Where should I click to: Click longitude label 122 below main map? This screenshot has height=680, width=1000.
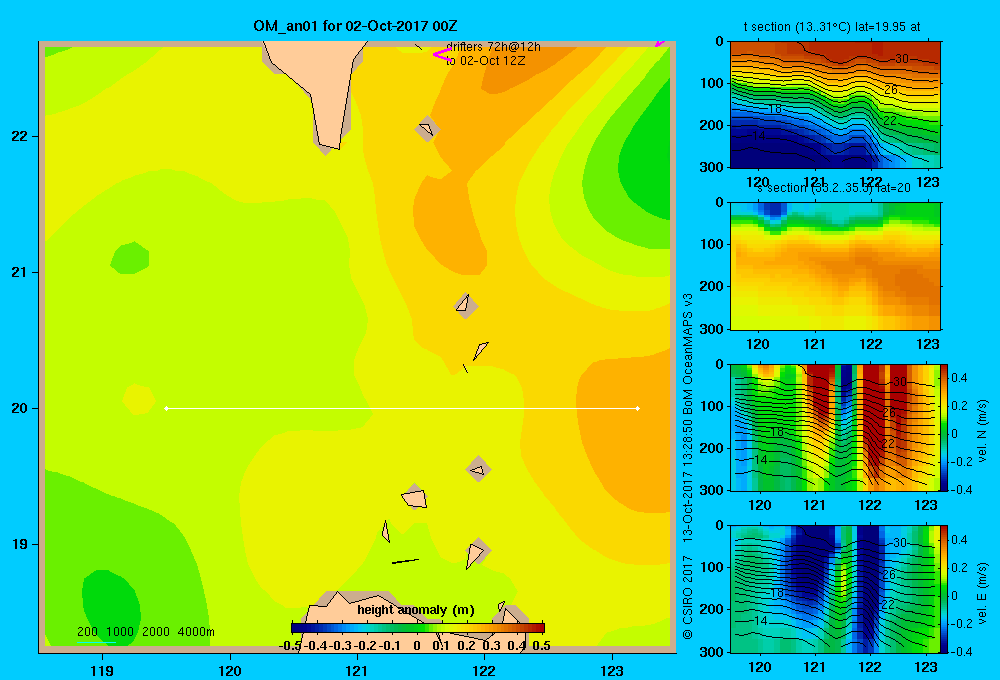(484, 670)
